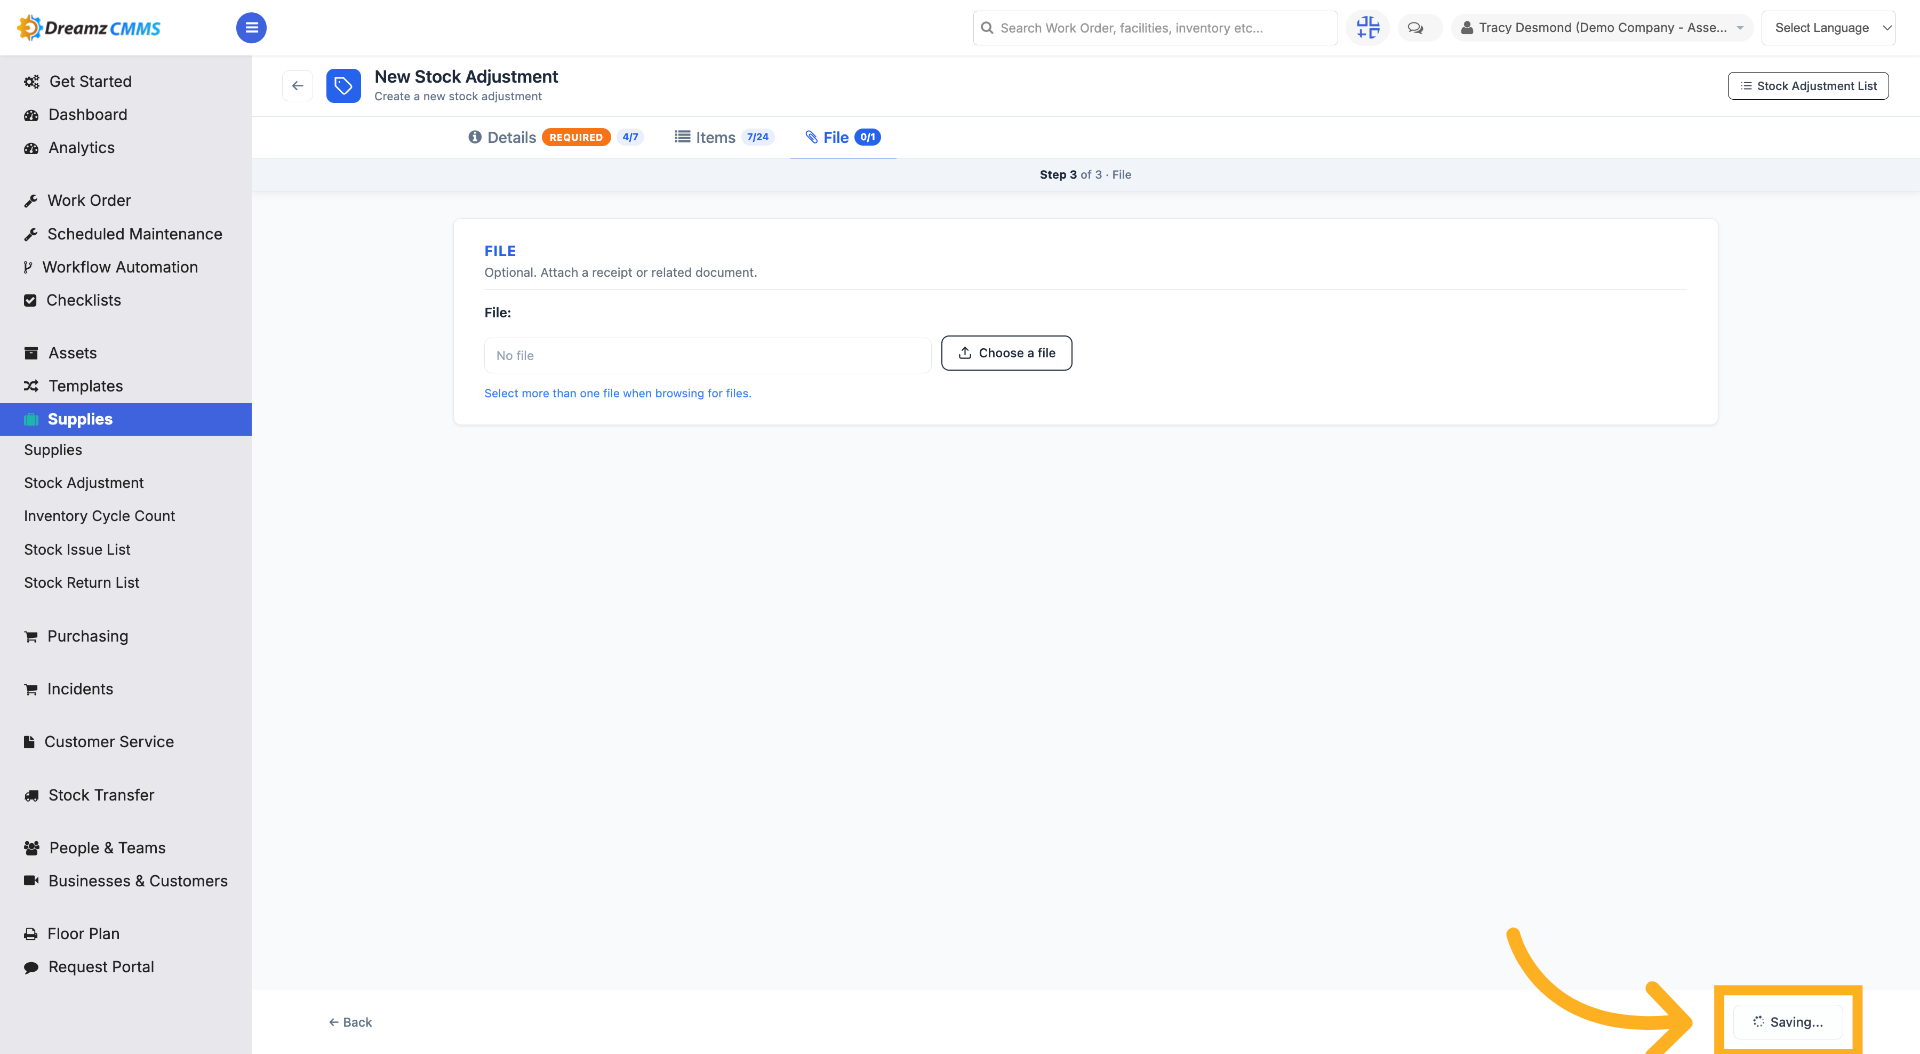
Task: Click the REQUIRED badge on the Details tab
Action: click(576, 137)
